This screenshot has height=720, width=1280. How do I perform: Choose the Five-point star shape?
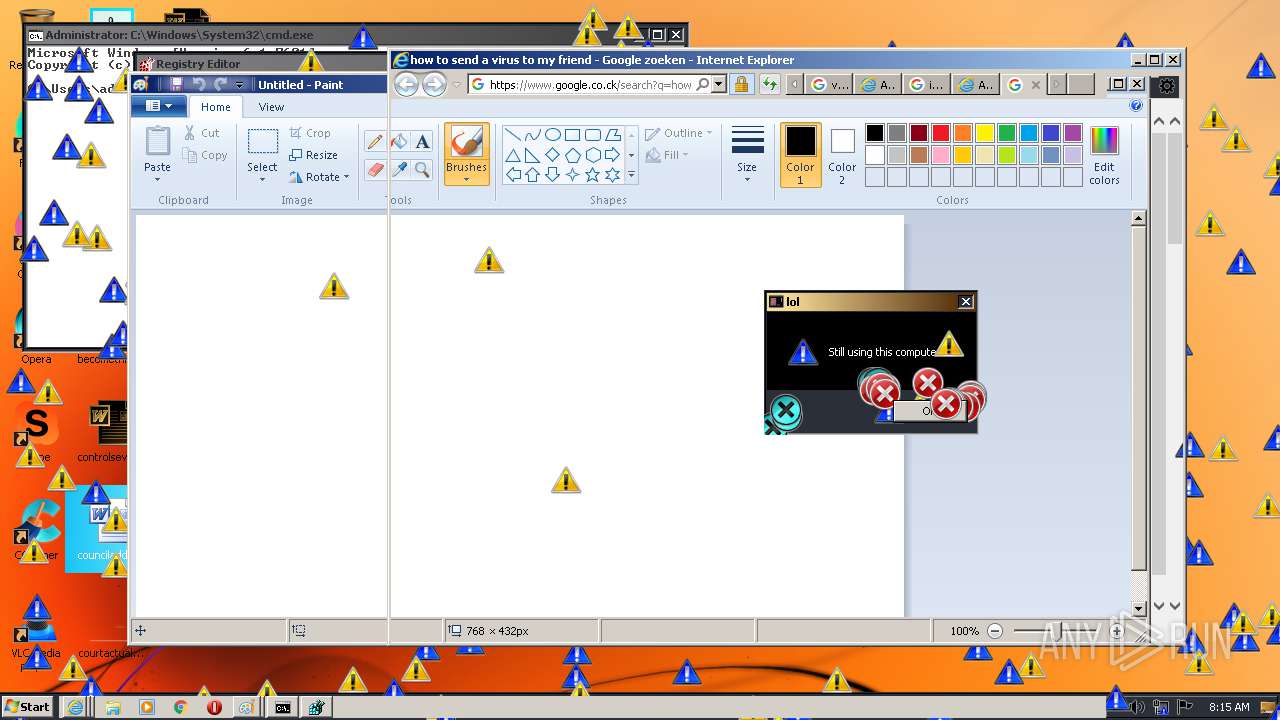point(592,175)
